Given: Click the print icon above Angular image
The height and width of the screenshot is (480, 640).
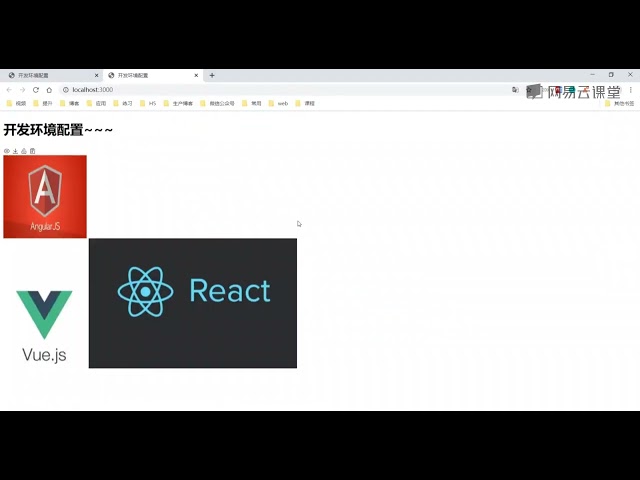Looking at the screenshot, I should pyautogui.click(x=24, y=151).
